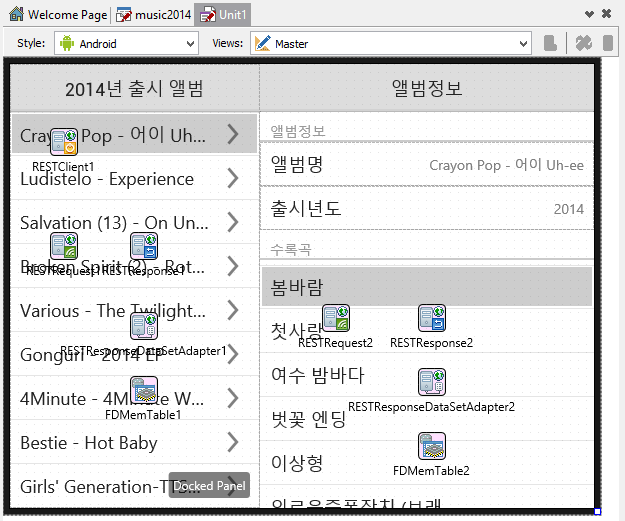Select the RESTRequest2 component icon

click(336, 318)
